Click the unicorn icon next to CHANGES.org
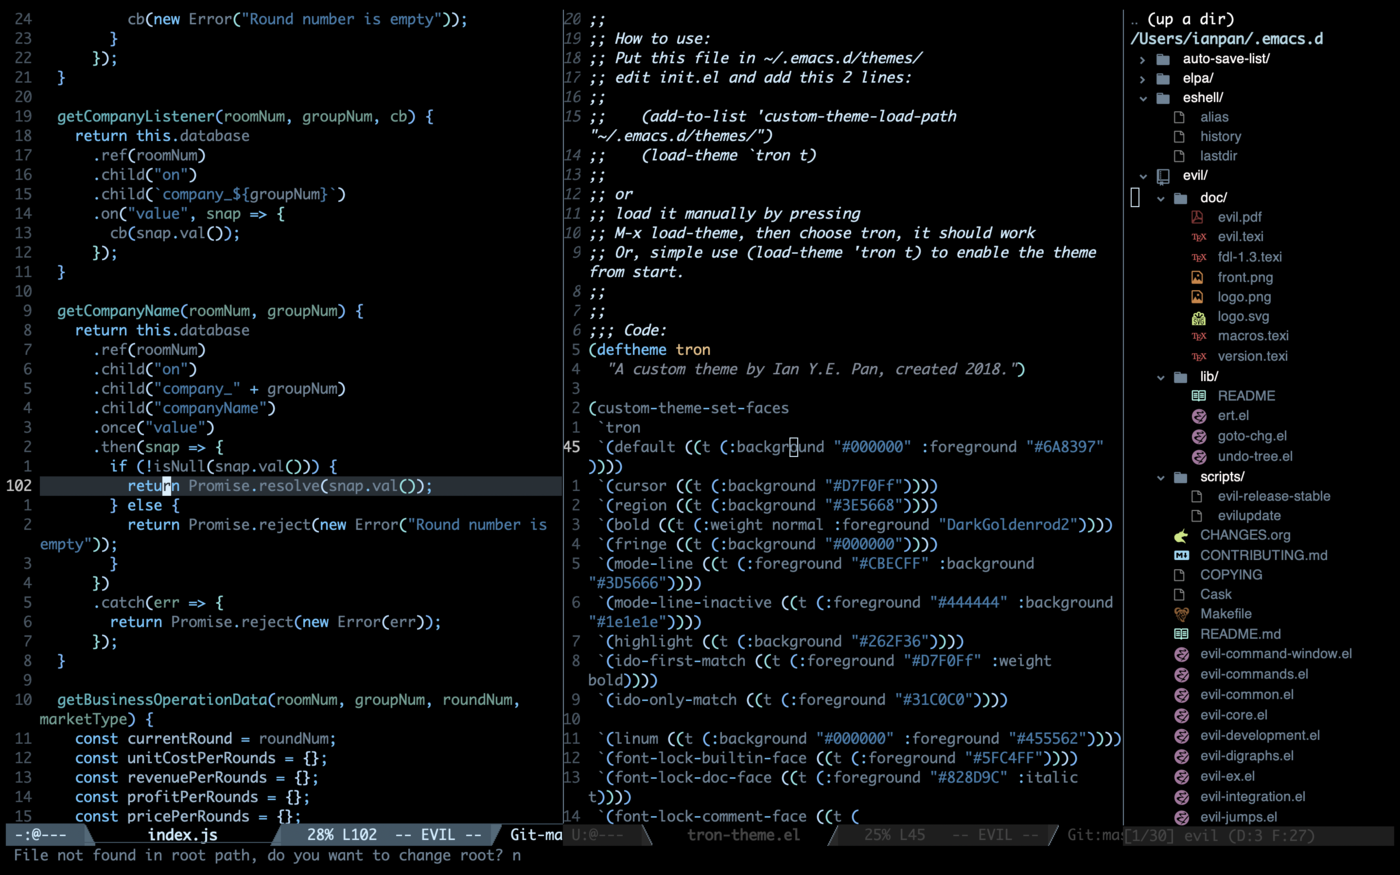Image resolution: width=1400 pixels, height=875 pixels. pos(1181,535)
